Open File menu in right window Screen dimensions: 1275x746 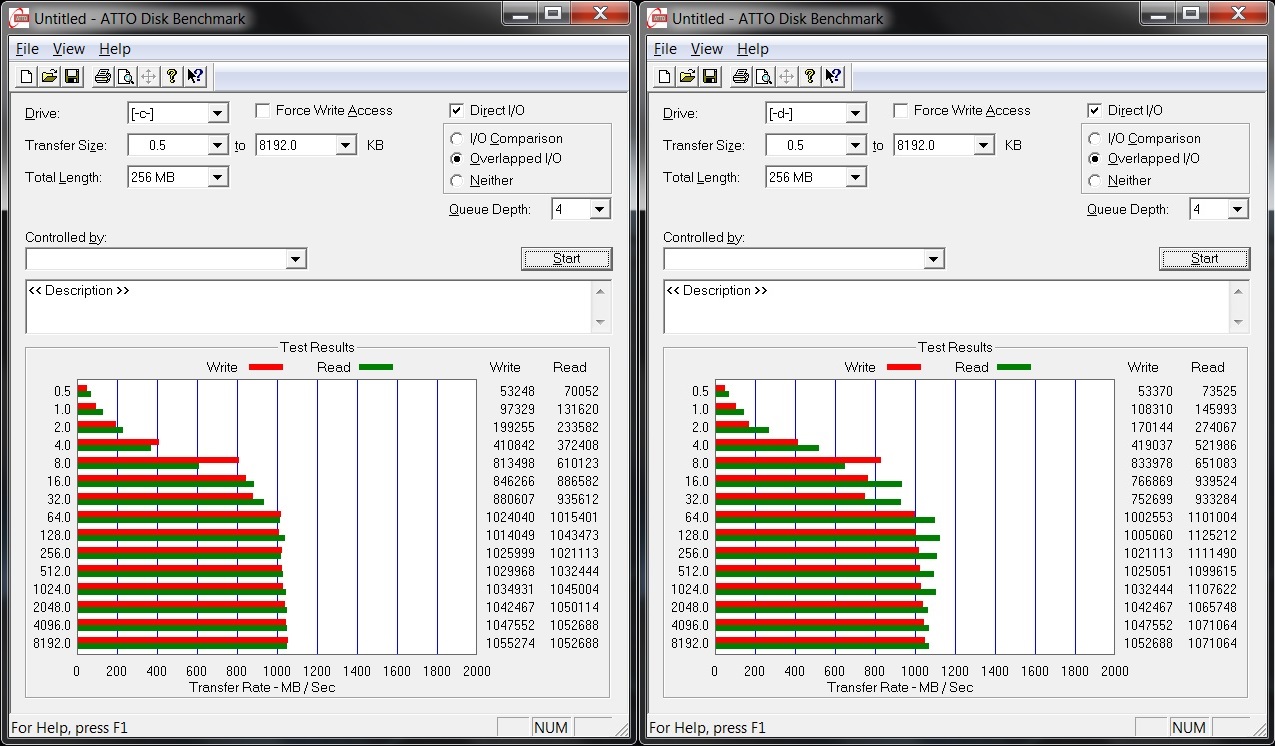tap(665, 49)
